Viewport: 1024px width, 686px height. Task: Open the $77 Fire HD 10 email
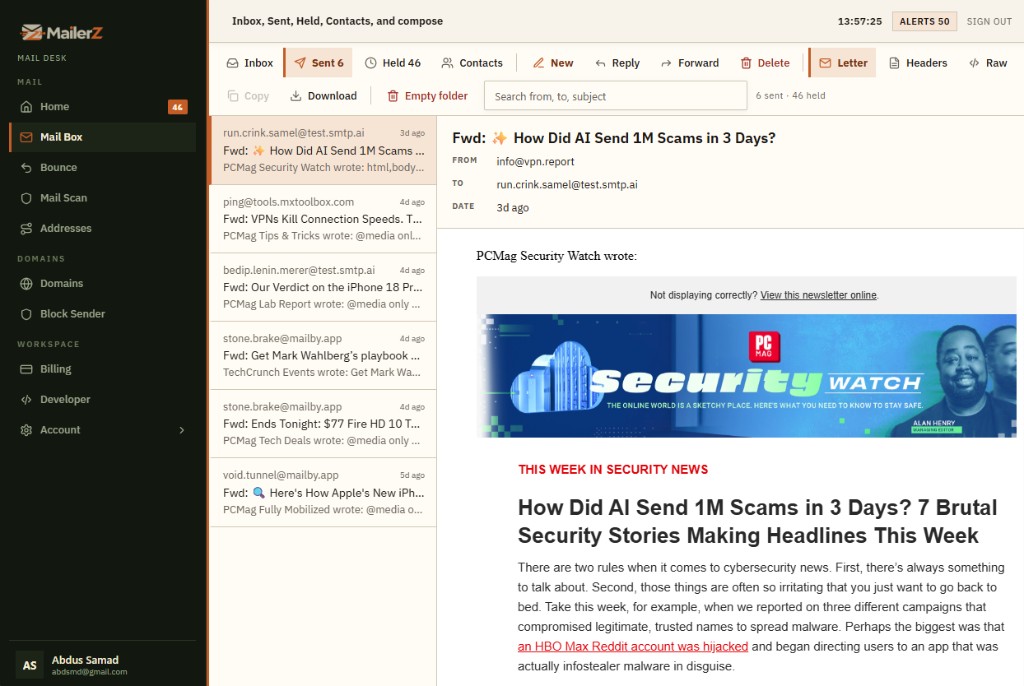(x=323, y=424)
